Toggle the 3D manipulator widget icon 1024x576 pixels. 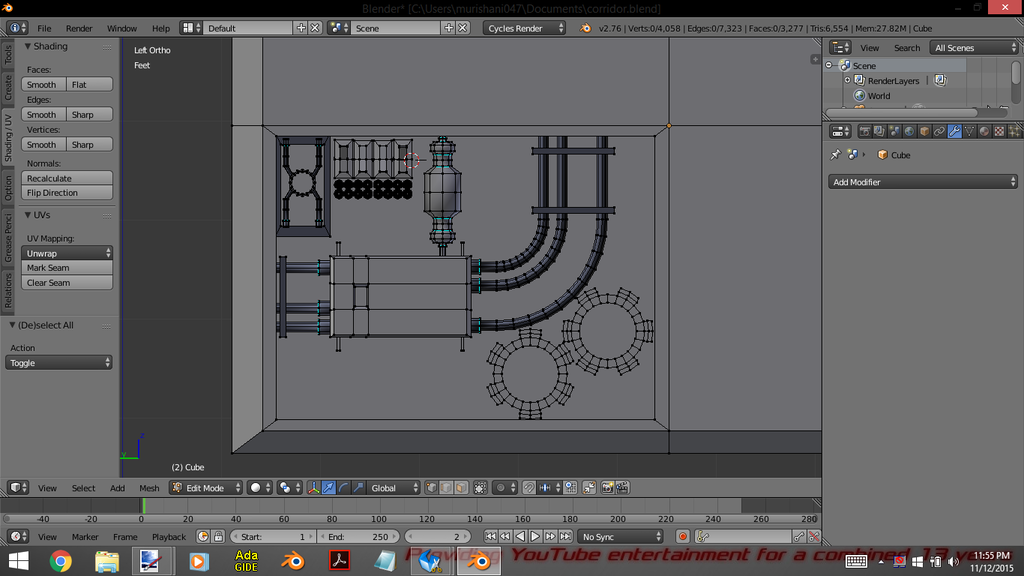click(313, 488)
